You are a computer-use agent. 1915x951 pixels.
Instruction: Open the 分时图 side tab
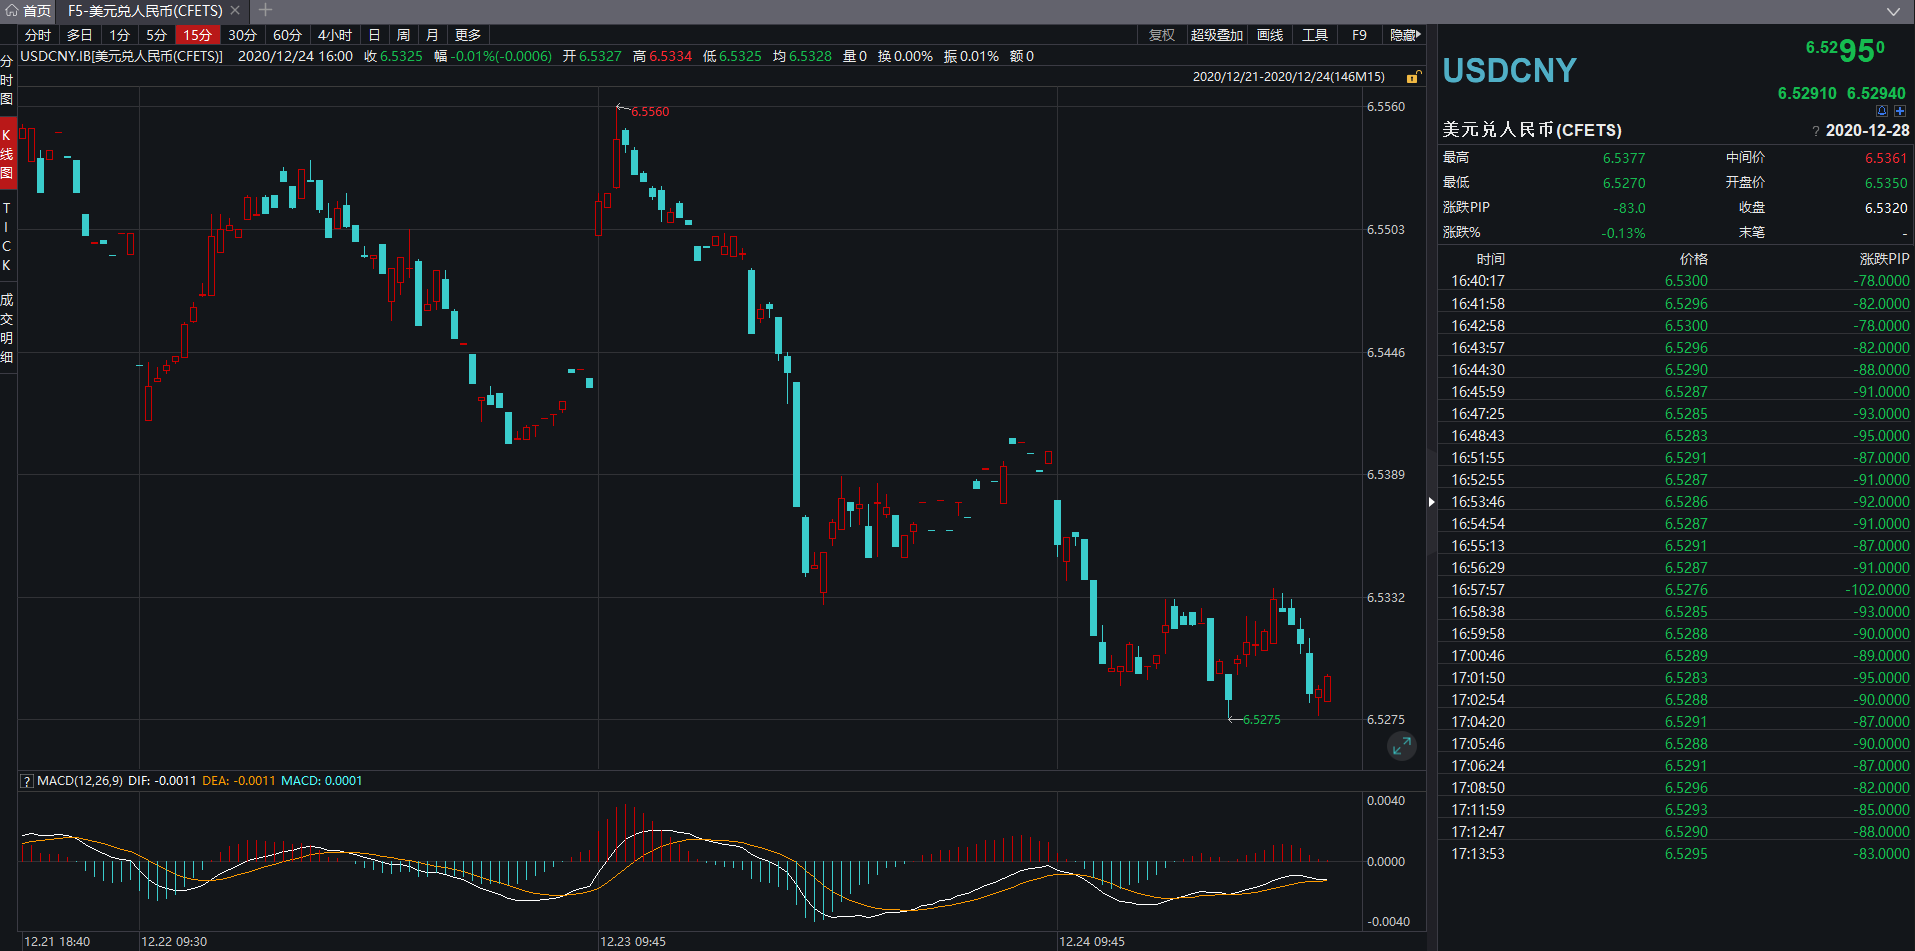[x=7, y=80]
